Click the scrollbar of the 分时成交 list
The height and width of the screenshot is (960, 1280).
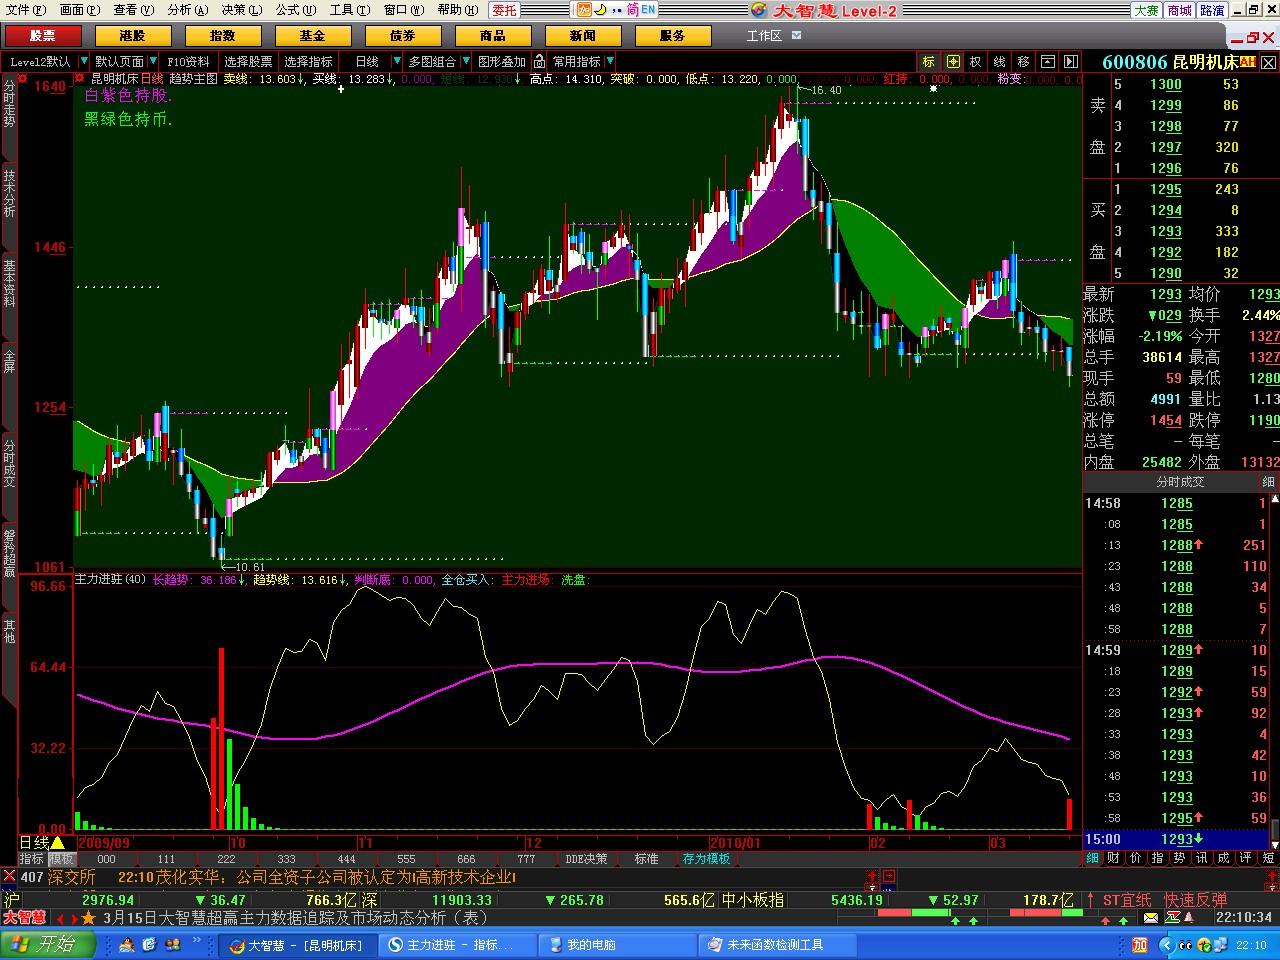1274,660
